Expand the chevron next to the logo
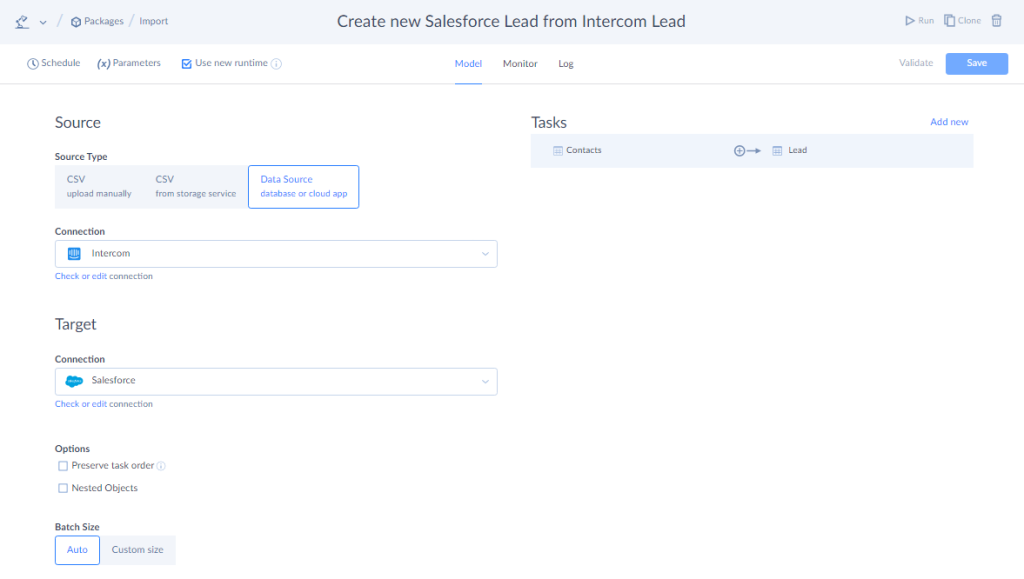The width and height of the screenshot is (1024, 579). (43, 22)
